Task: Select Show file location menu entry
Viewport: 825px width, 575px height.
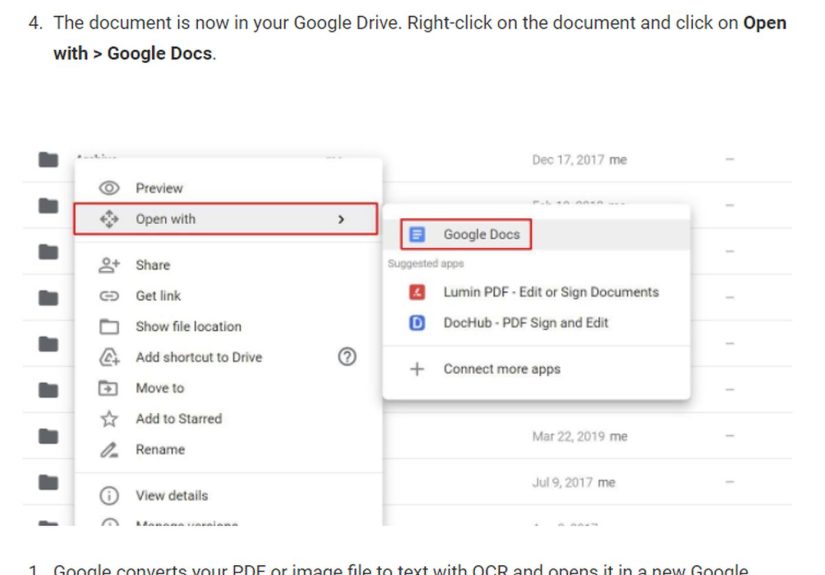Action: (x=188, y=327)
